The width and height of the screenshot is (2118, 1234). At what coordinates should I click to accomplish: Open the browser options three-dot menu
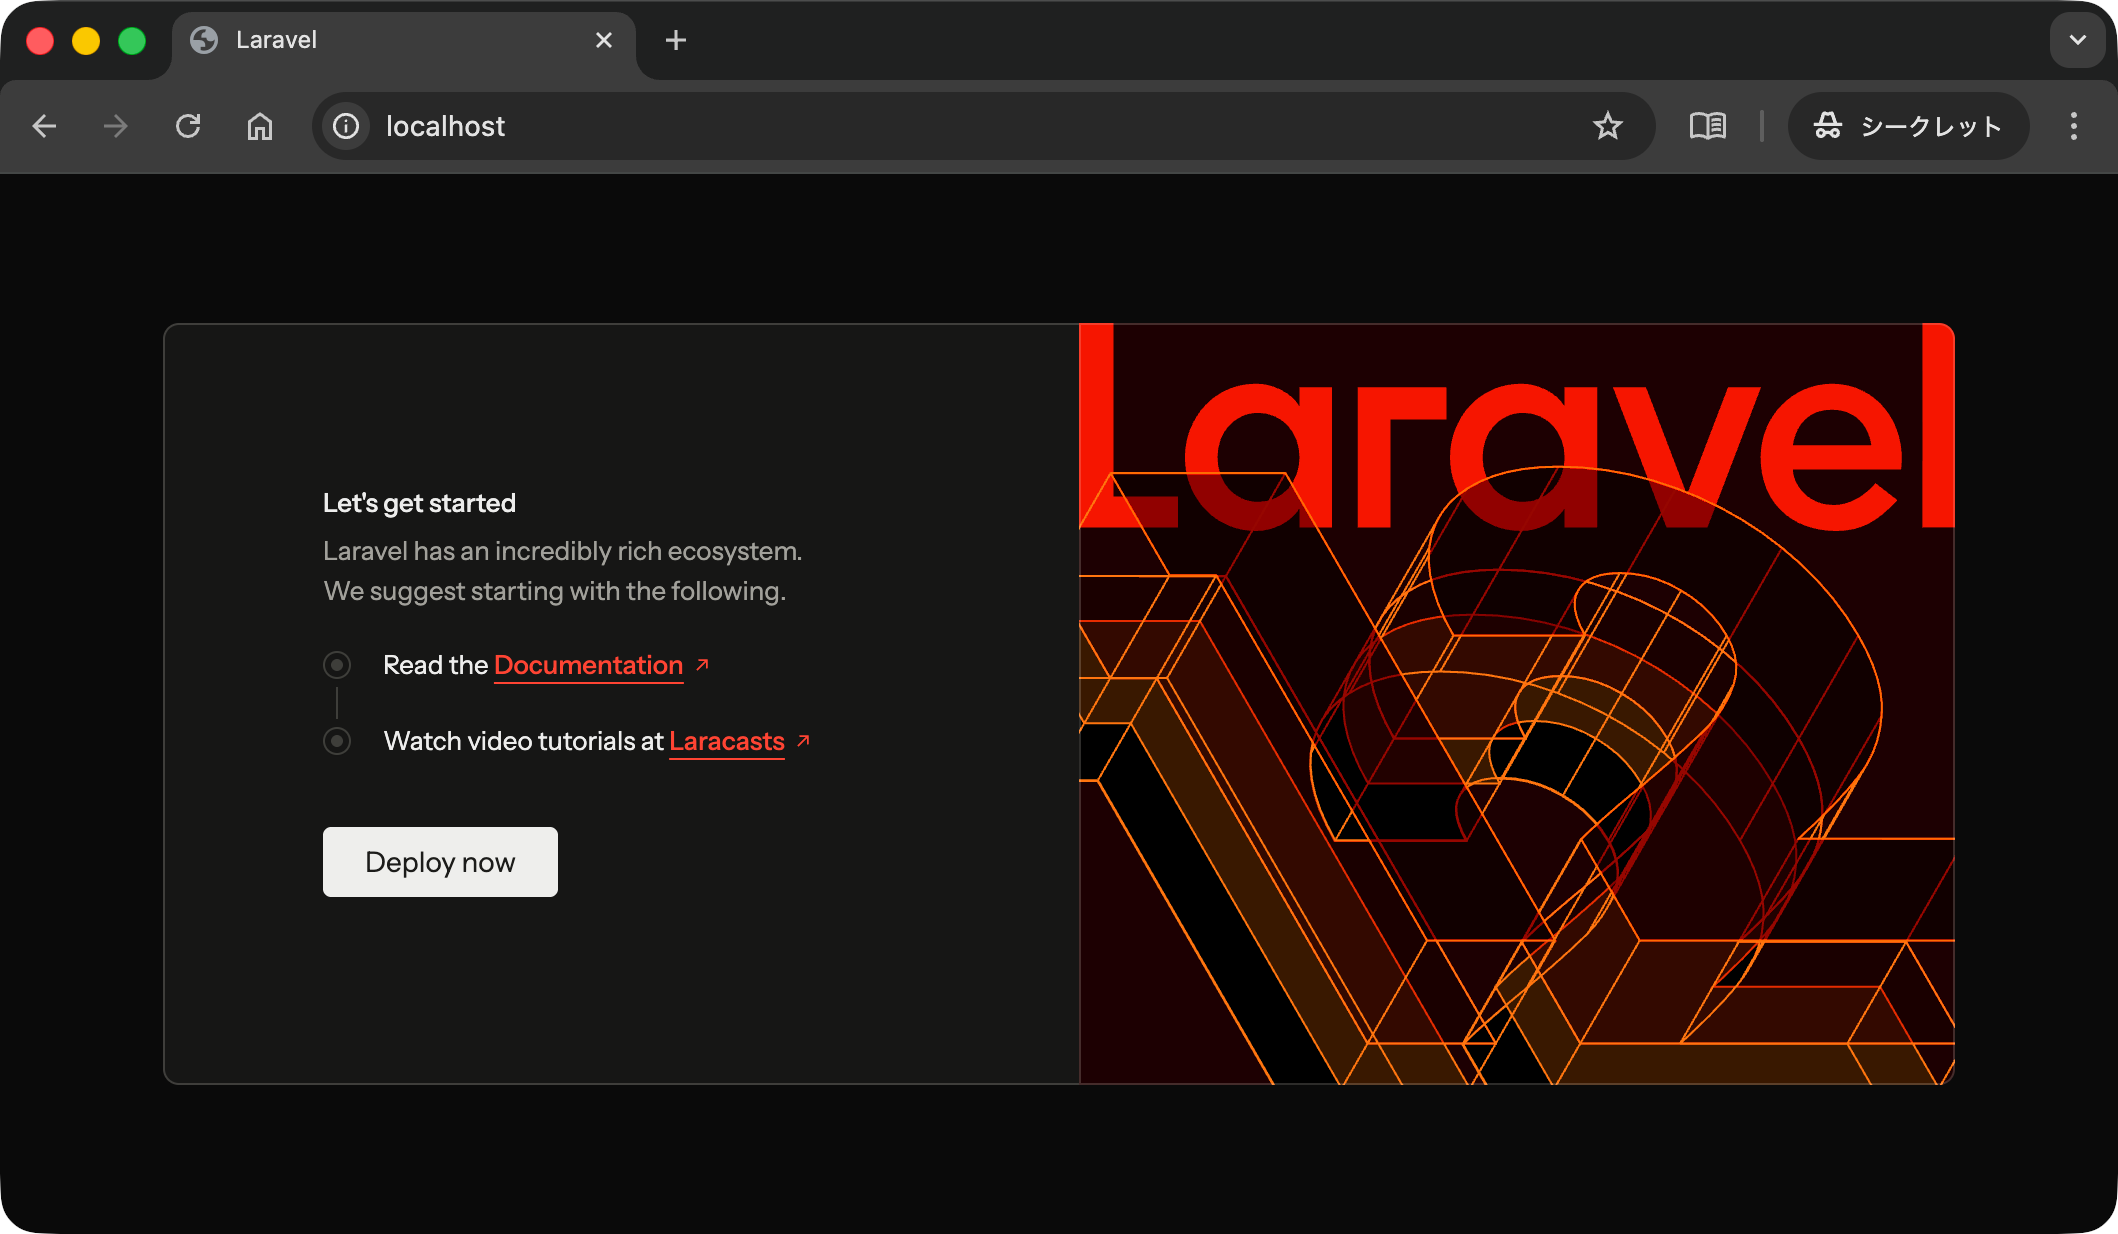coord(2073,126)
